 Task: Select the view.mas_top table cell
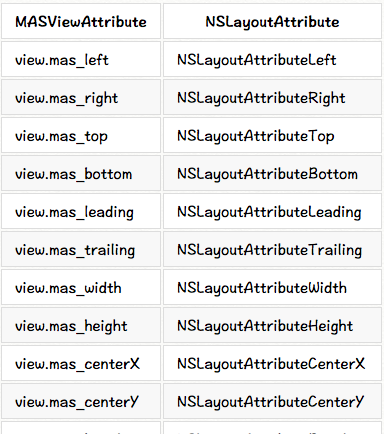(x=81, y=135)
